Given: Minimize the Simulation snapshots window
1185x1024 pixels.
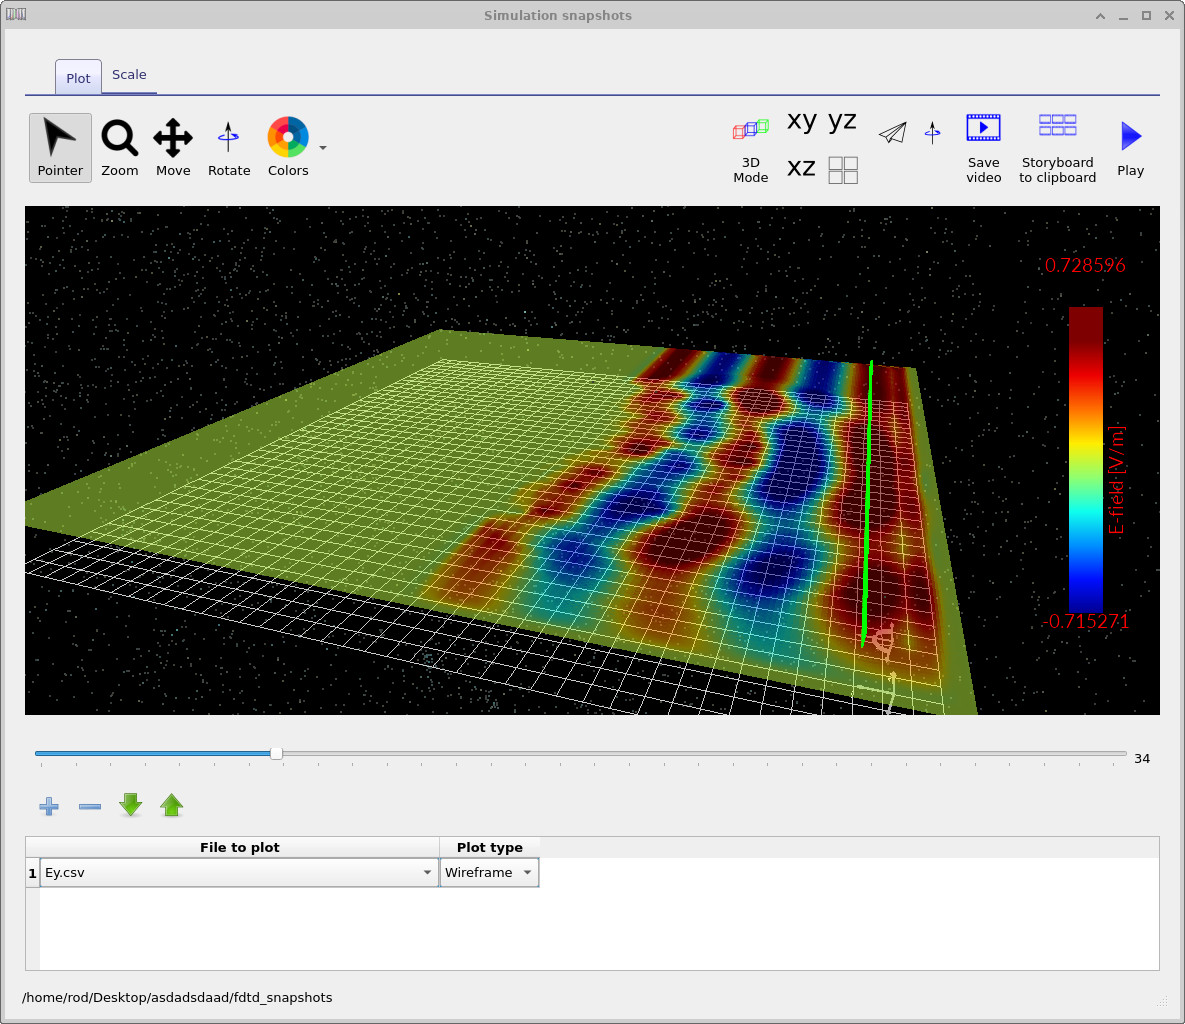Looking at the screenshot, I should pos(1124,16).
